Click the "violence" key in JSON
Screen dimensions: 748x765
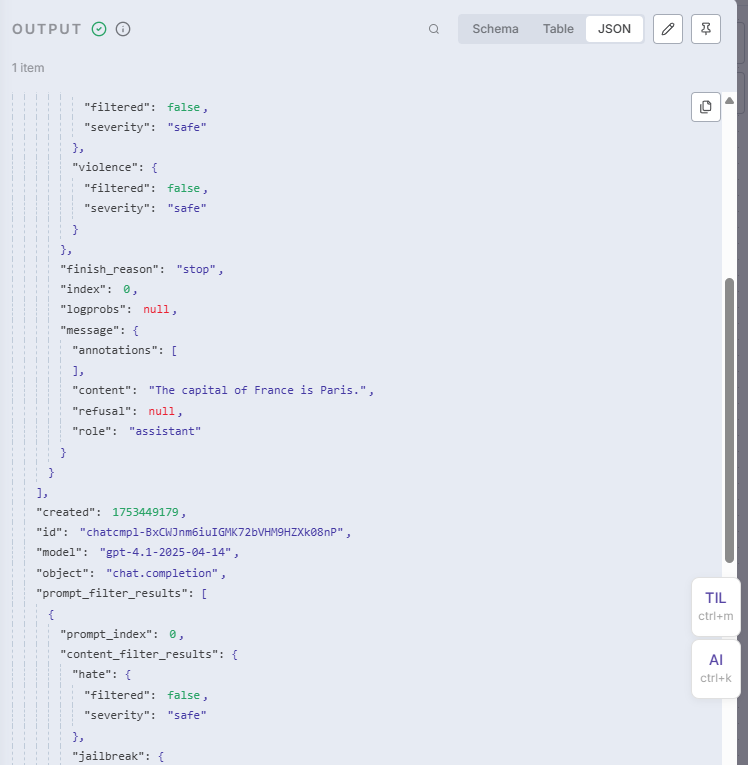tap(105, 167)
